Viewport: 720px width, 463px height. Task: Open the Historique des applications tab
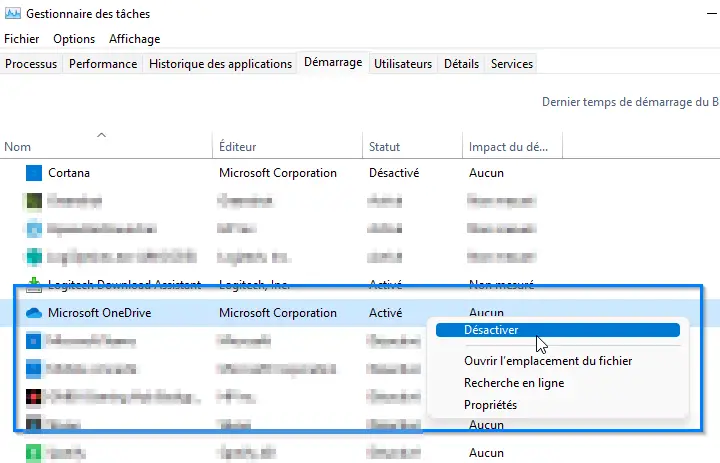[x=220, y=64]
